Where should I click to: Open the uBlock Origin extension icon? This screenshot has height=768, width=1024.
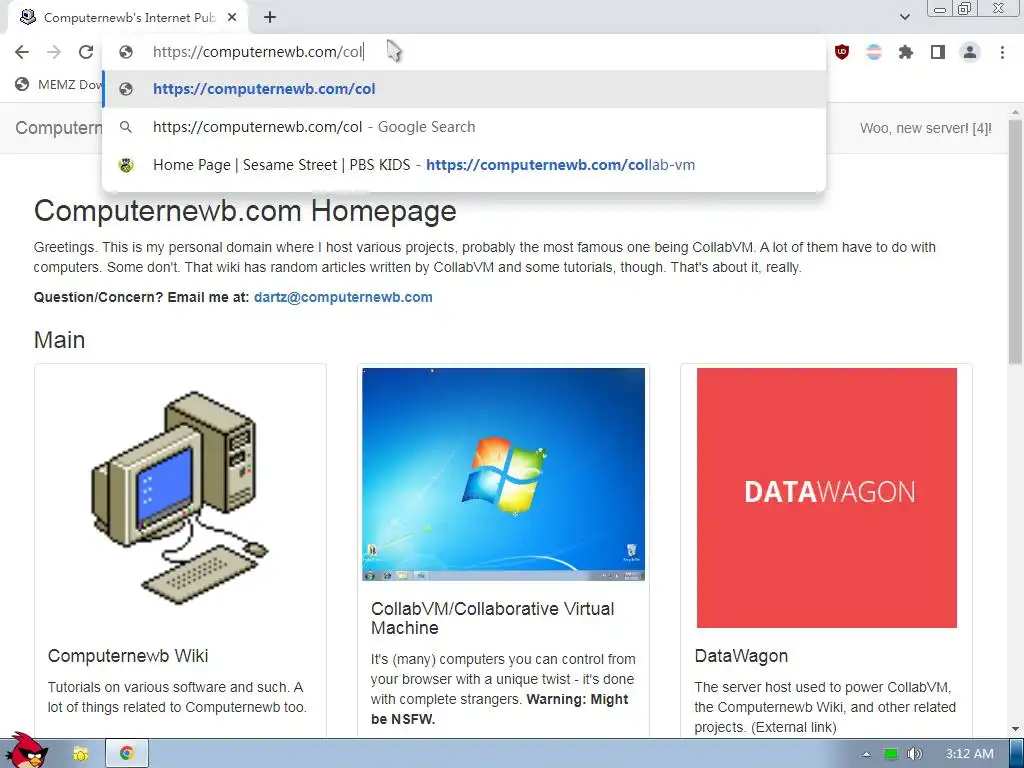point(842,52)
